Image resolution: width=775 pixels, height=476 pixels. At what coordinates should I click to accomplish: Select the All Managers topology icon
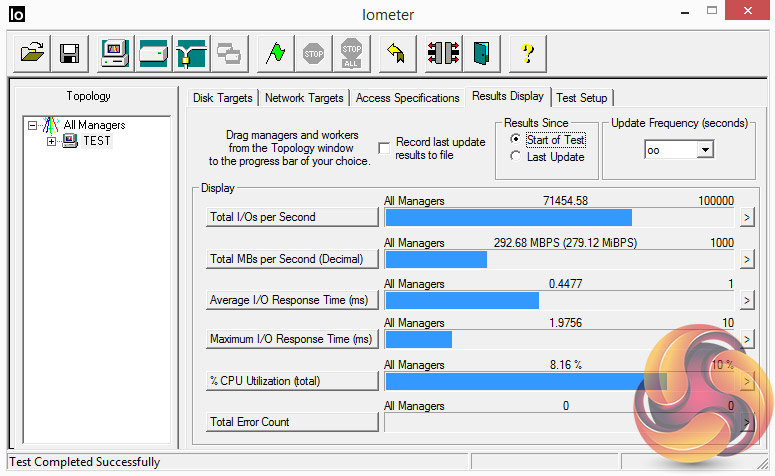point(51,125)
